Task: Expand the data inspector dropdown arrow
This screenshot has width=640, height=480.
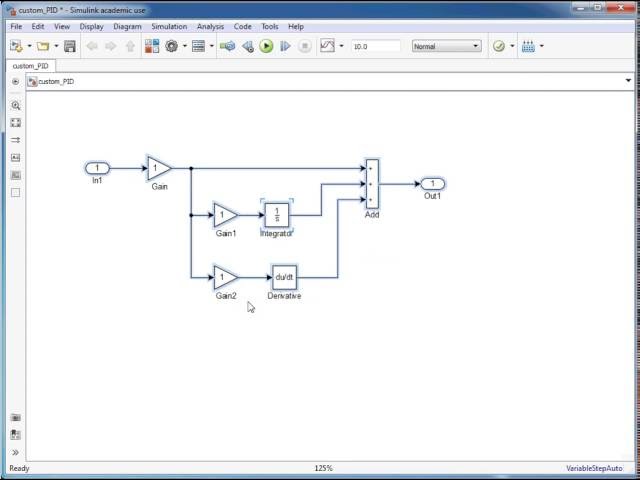Action: click(341, 46)
